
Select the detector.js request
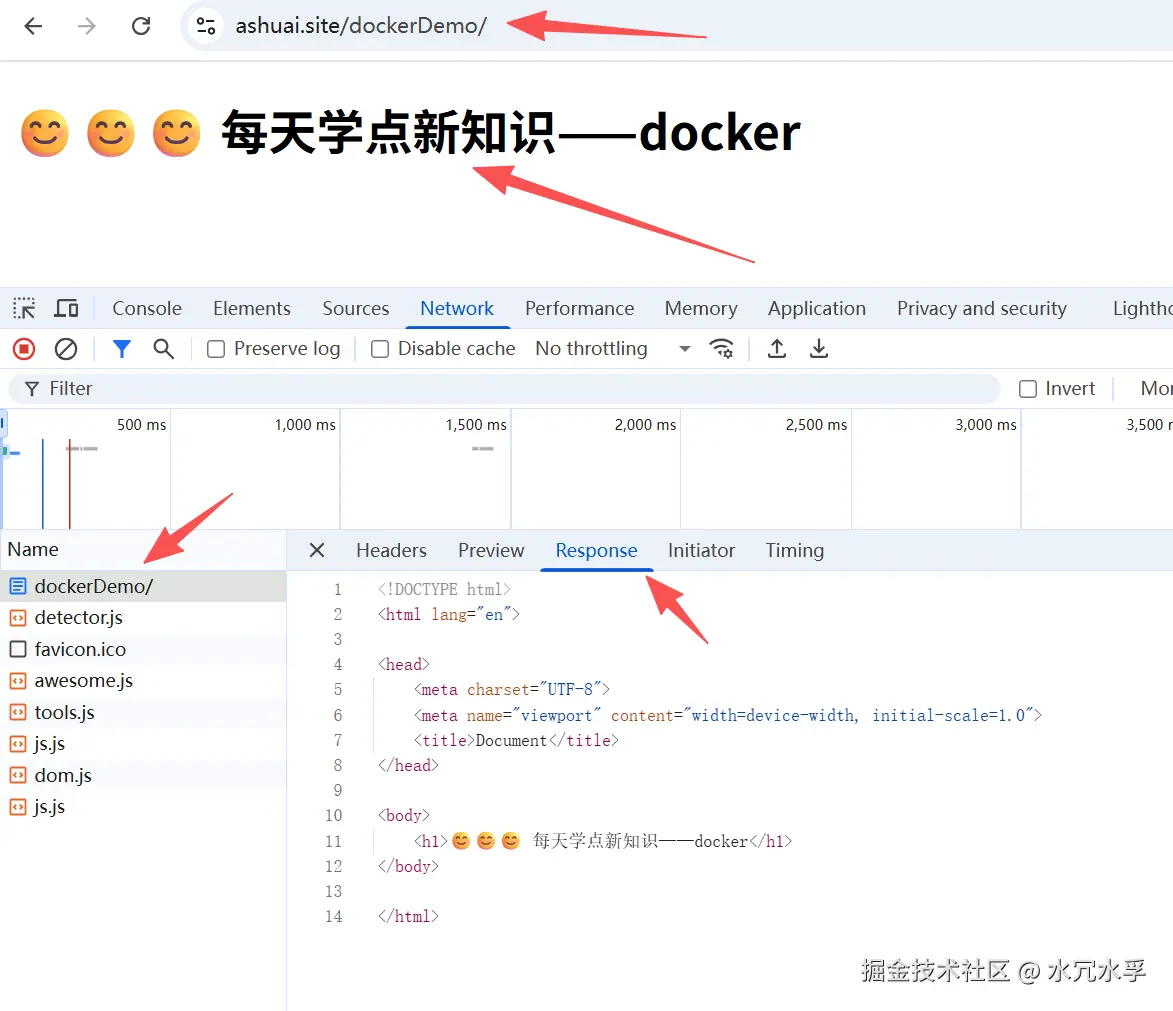tap(143, 617)
